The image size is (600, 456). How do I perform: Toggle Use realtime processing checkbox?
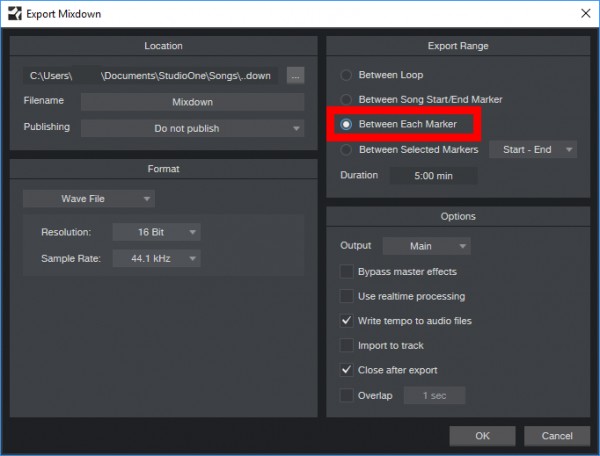[x=347, y=297]
